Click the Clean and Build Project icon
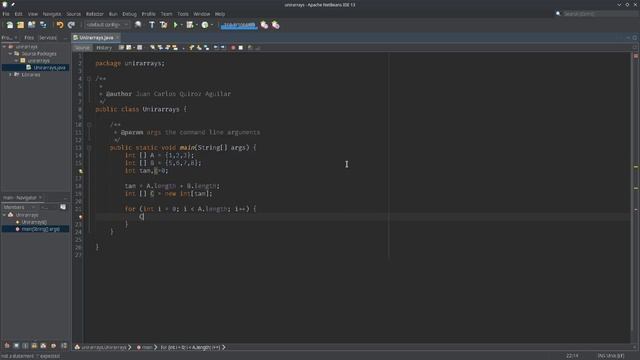The width and height of the screenshot is (640, 360). pos(163,25)
